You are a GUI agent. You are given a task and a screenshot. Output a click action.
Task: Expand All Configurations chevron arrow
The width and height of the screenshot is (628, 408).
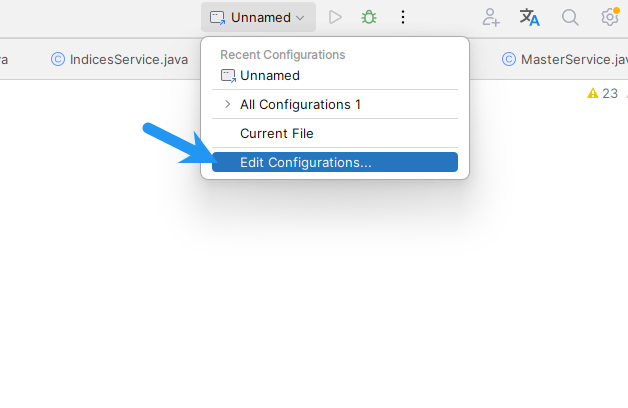pyautogui.click(x=227, y=104)
